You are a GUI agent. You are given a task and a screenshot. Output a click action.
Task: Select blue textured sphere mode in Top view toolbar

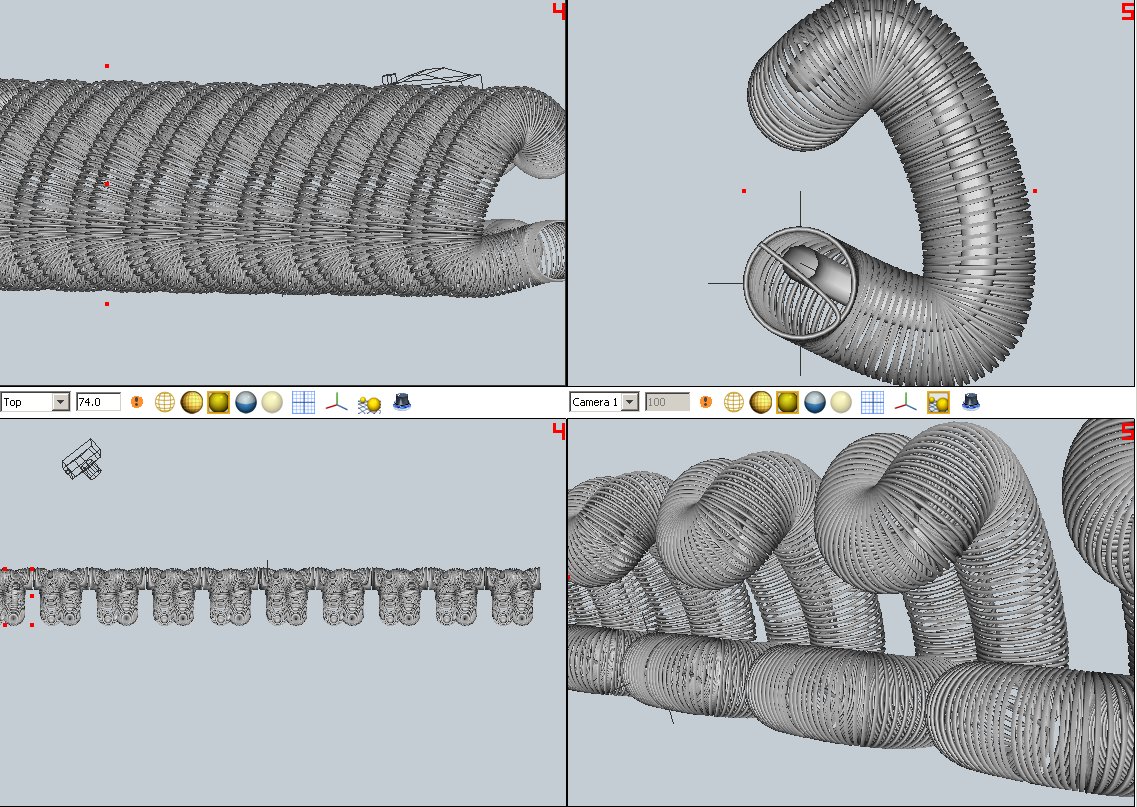(246, 402)
